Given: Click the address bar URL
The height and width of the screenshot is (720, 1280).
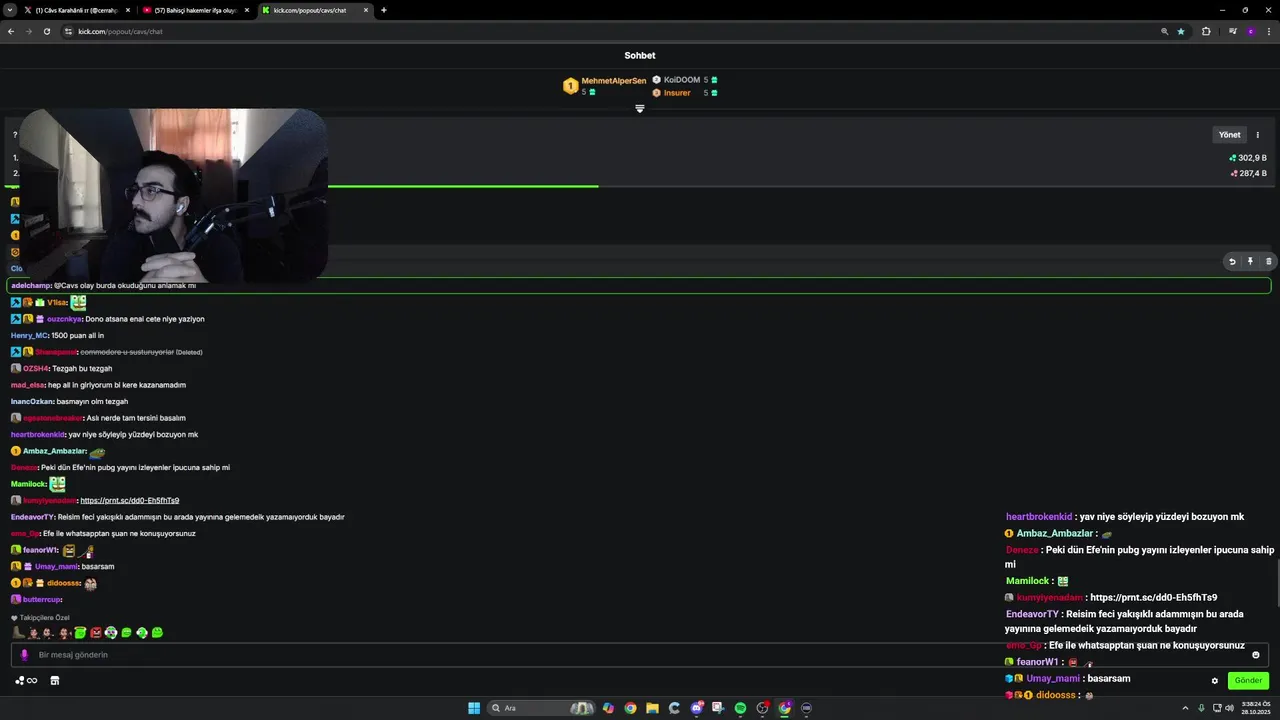Looking at the screenshot, I should pyautogui.click(x=120, y=31).
